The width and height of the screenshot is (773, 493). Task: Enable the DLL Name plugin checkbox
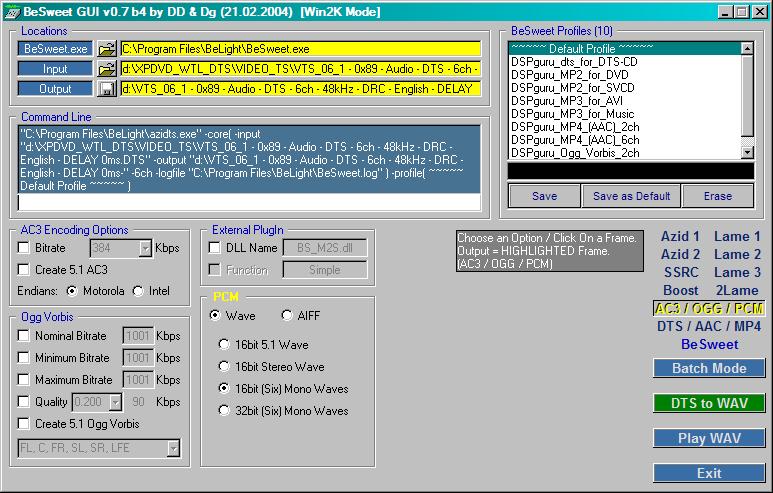pos(214,247)
